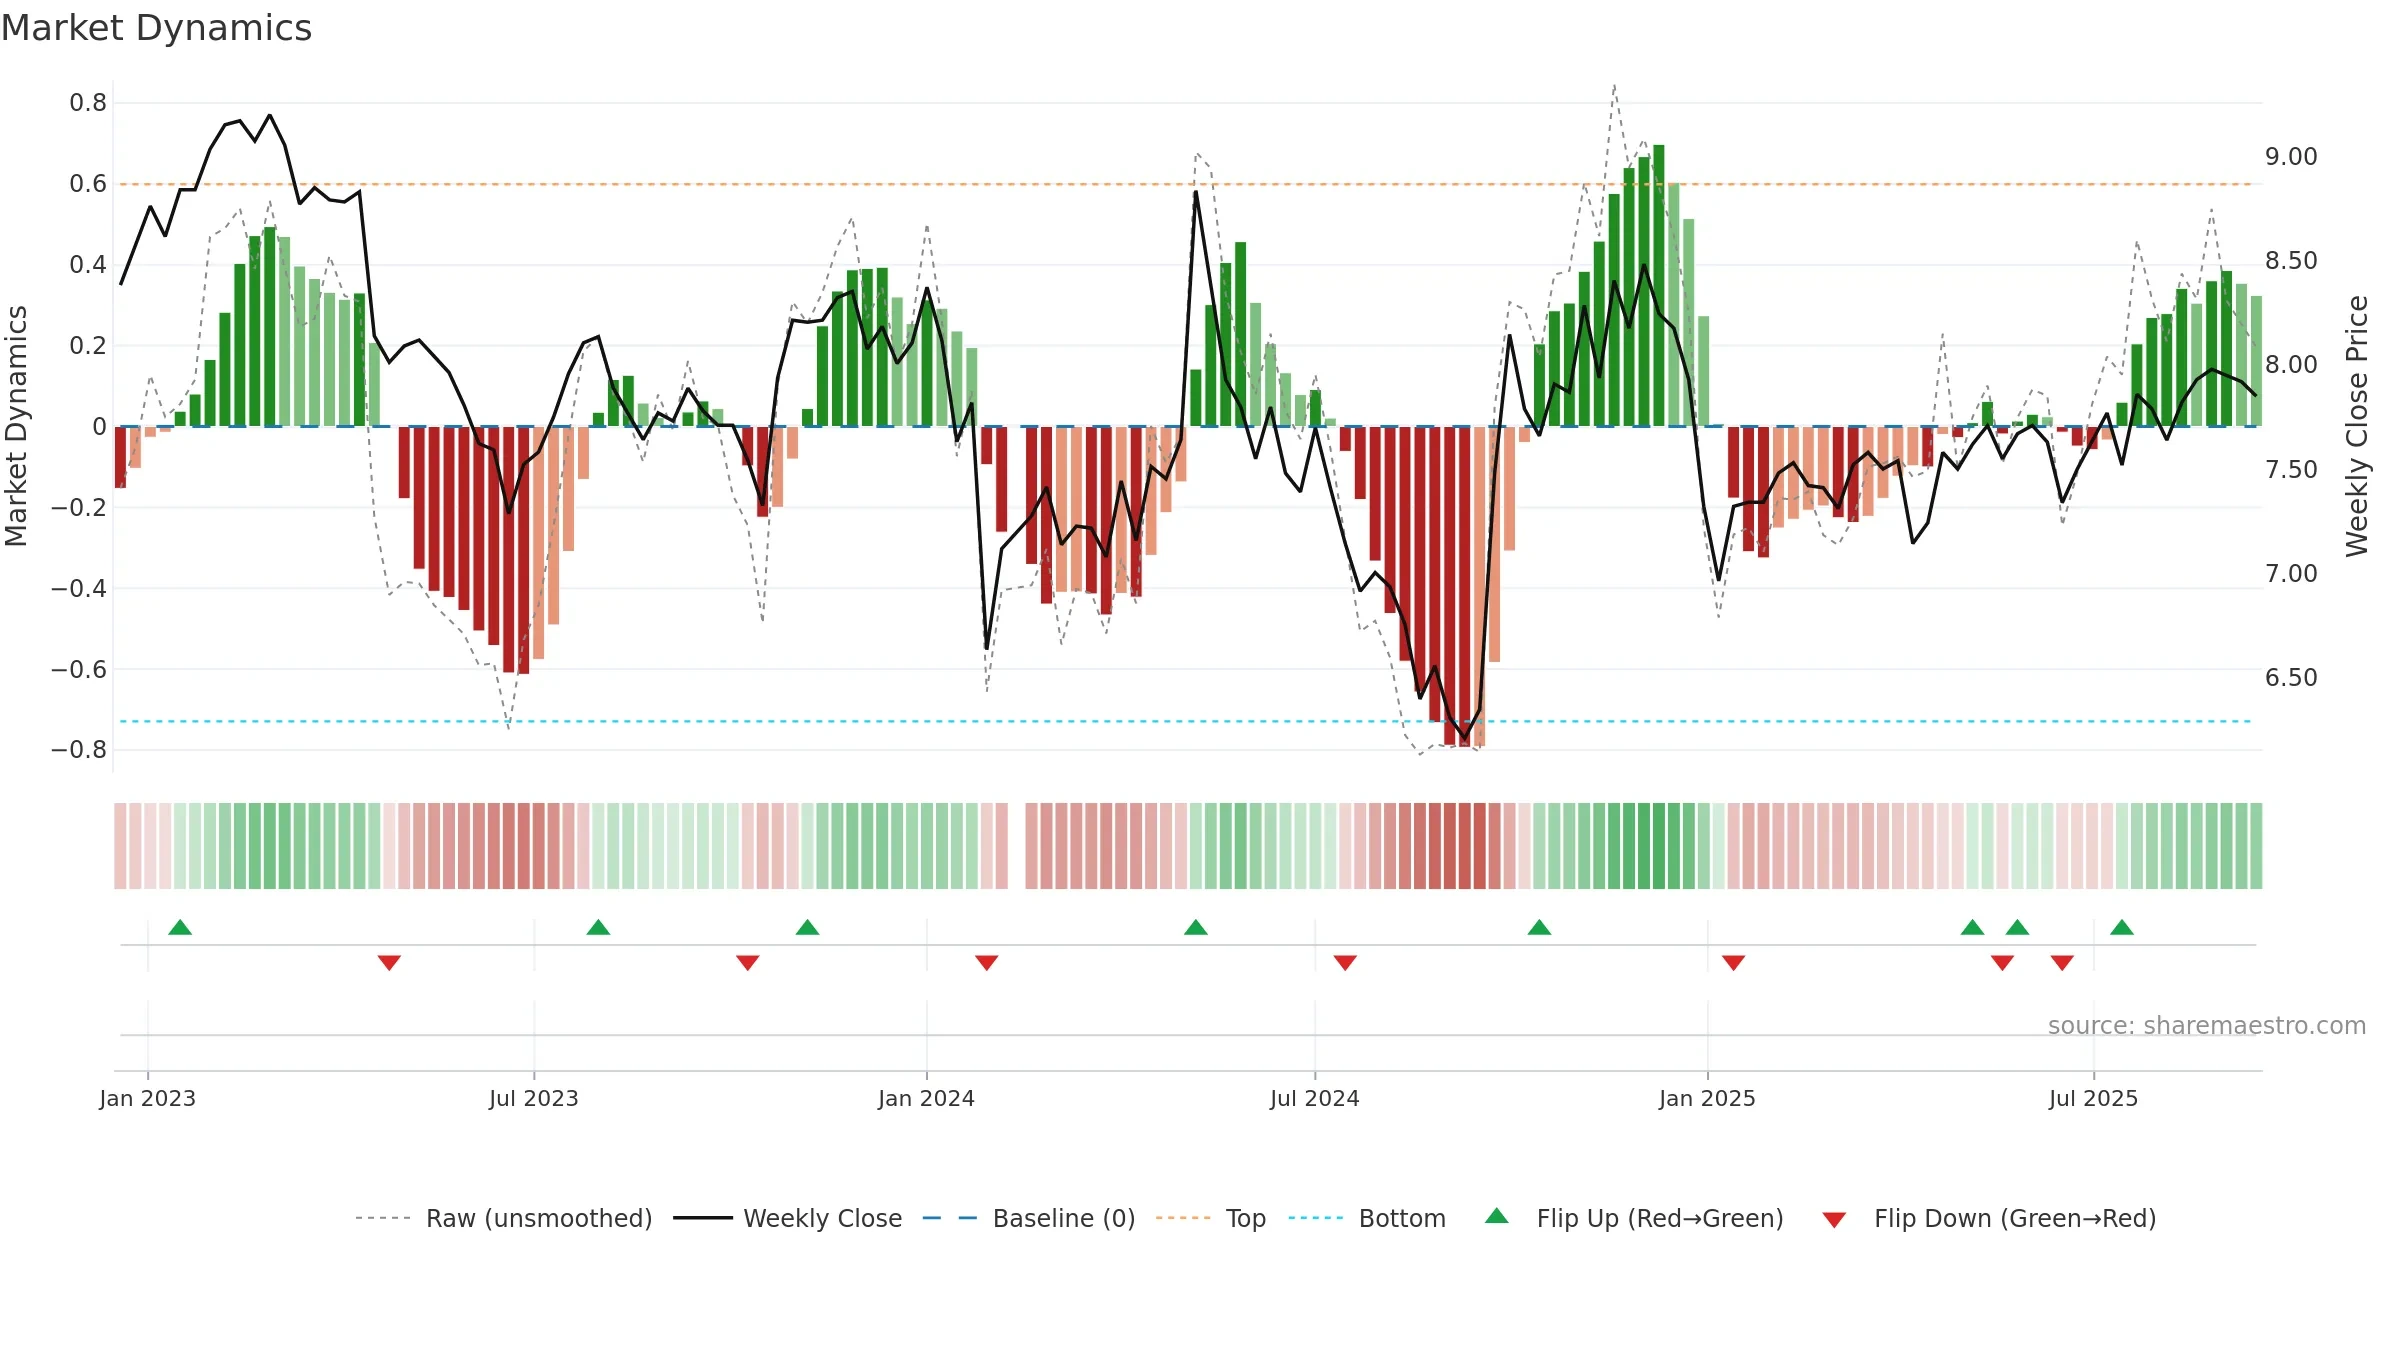
Task: Click the Jan 2023 axis label
Action: pos(148,1098)
